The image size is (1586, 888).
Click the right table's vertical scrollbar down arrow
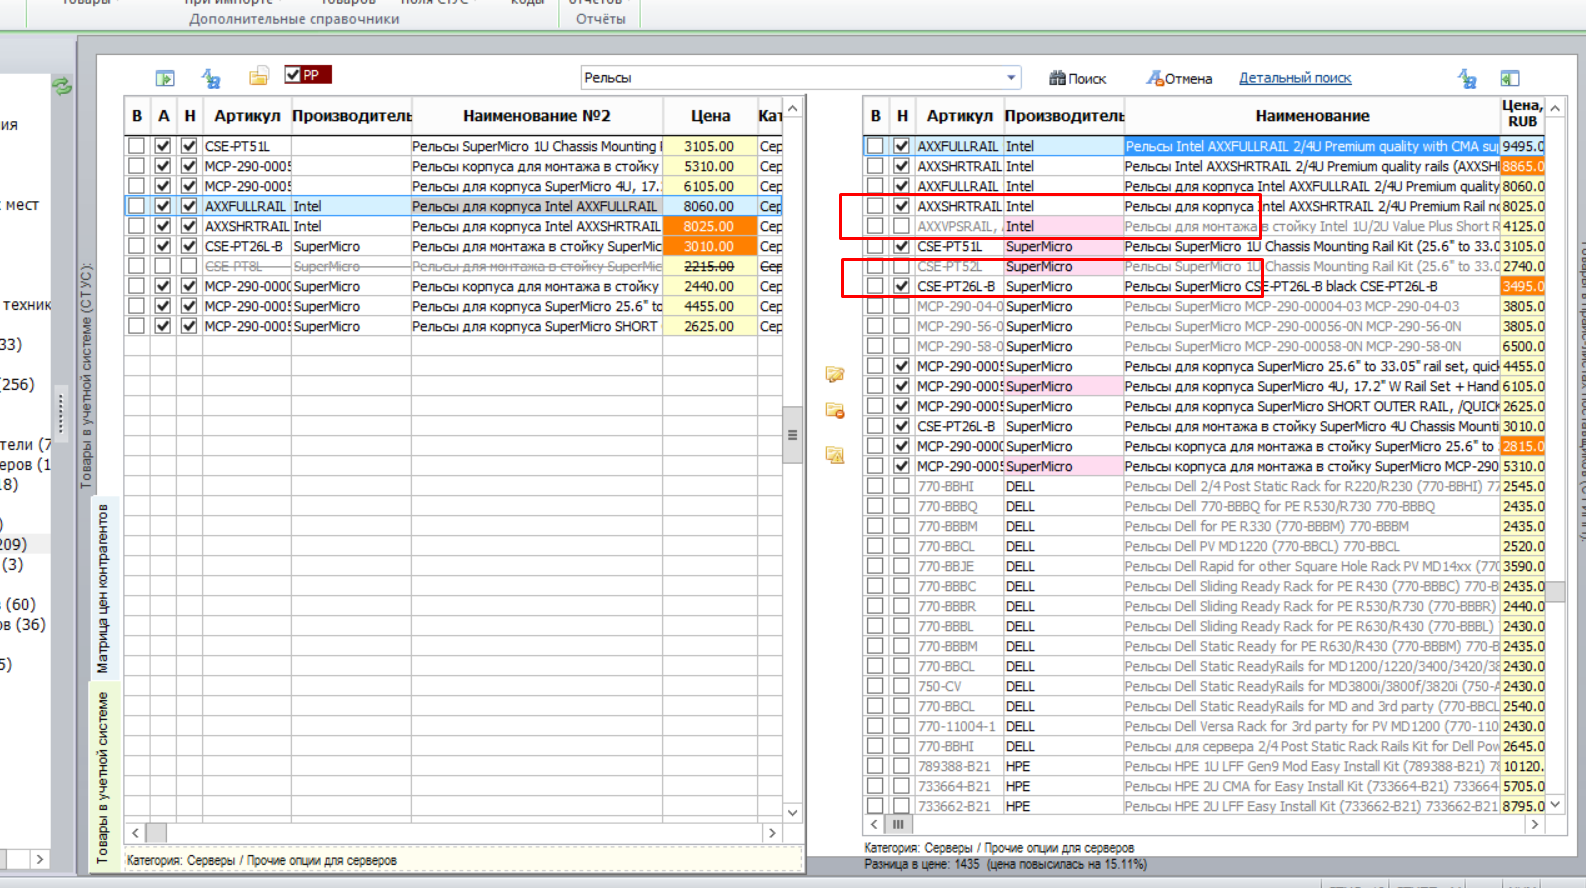click(1556, 804)
